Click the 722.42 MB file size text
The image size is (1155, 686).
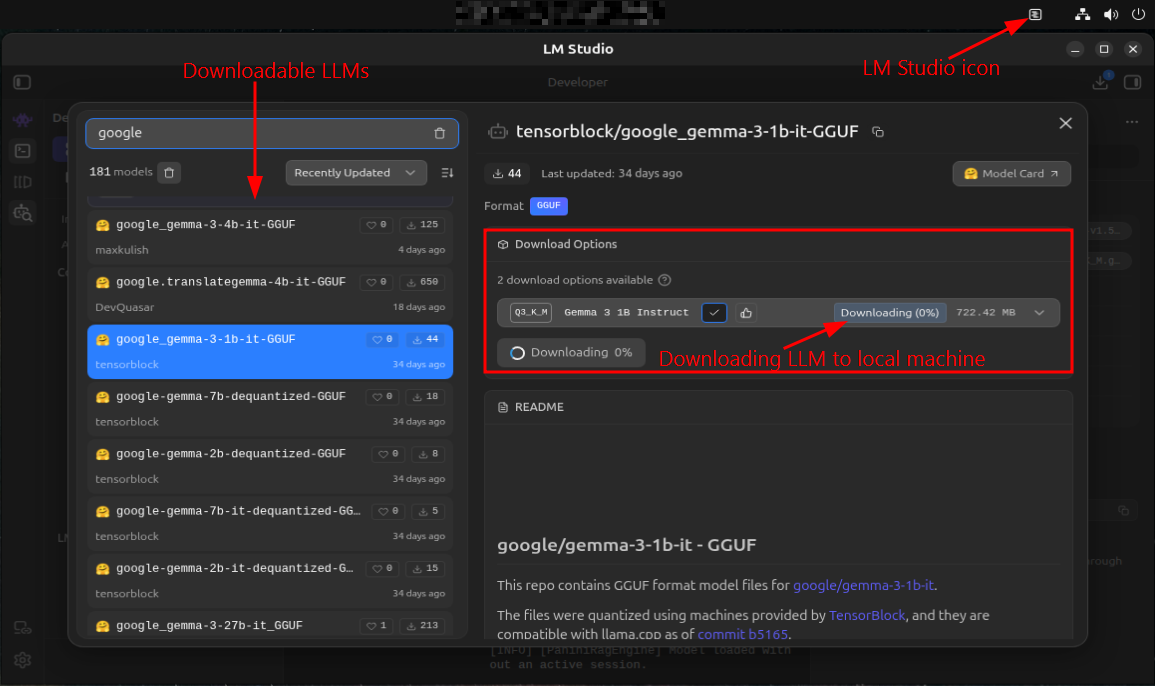click(986, 313)
